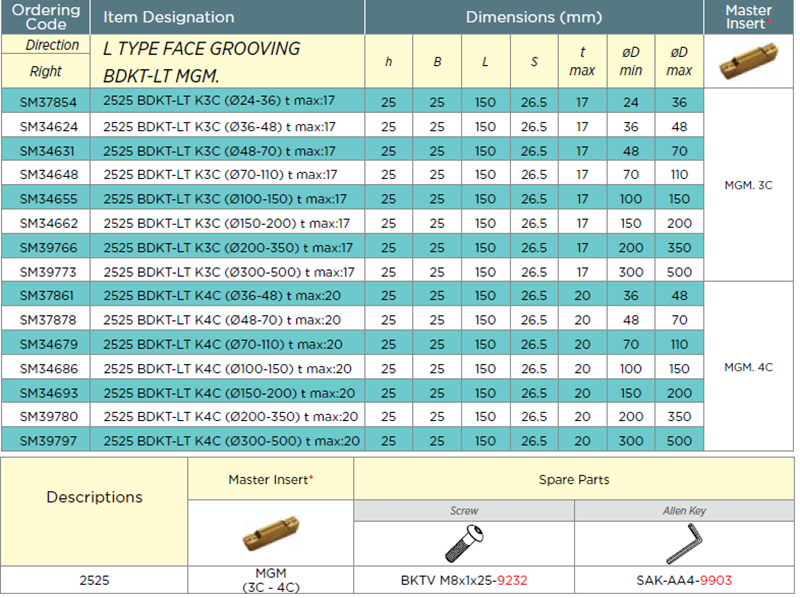This screenshot has height=598, width=800.
Task: Click the MGM. 3C master insert cell
Action: 748,185
